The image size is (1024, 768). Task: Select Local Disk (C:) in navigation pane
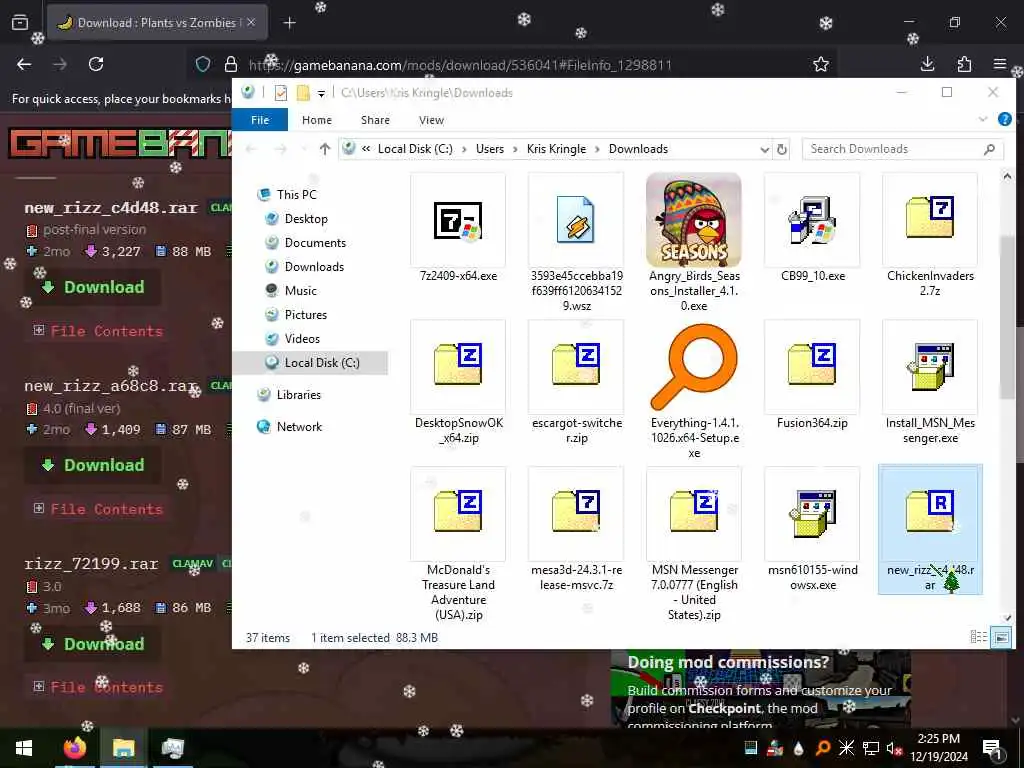pos(311,362)
